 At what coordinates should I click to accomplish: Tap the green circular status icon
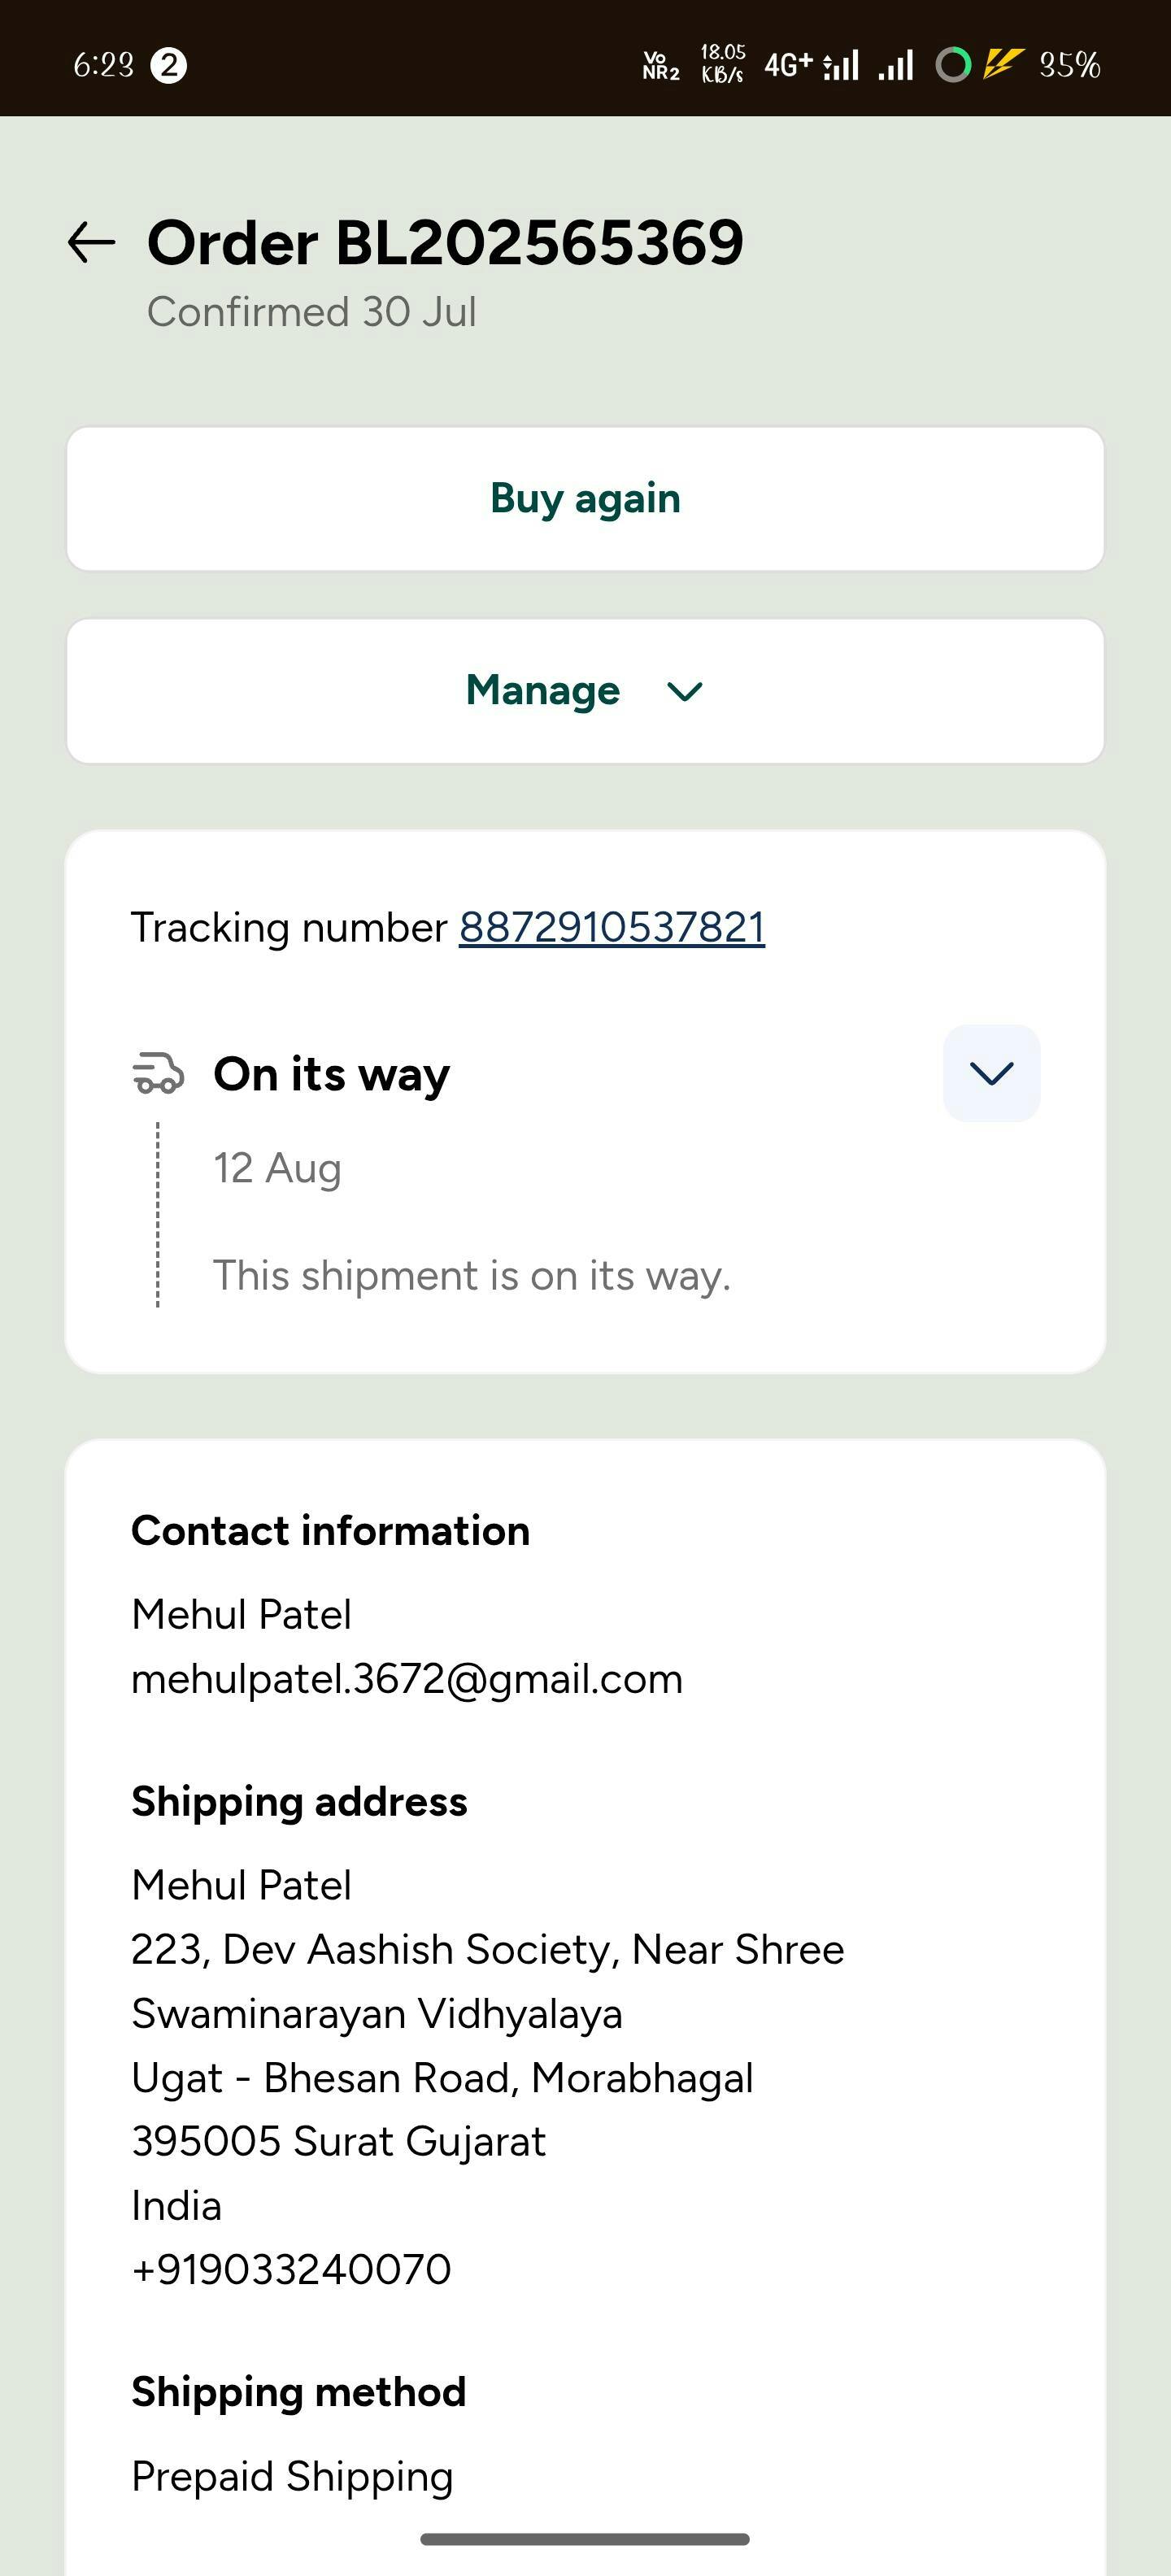pos(953,66)
